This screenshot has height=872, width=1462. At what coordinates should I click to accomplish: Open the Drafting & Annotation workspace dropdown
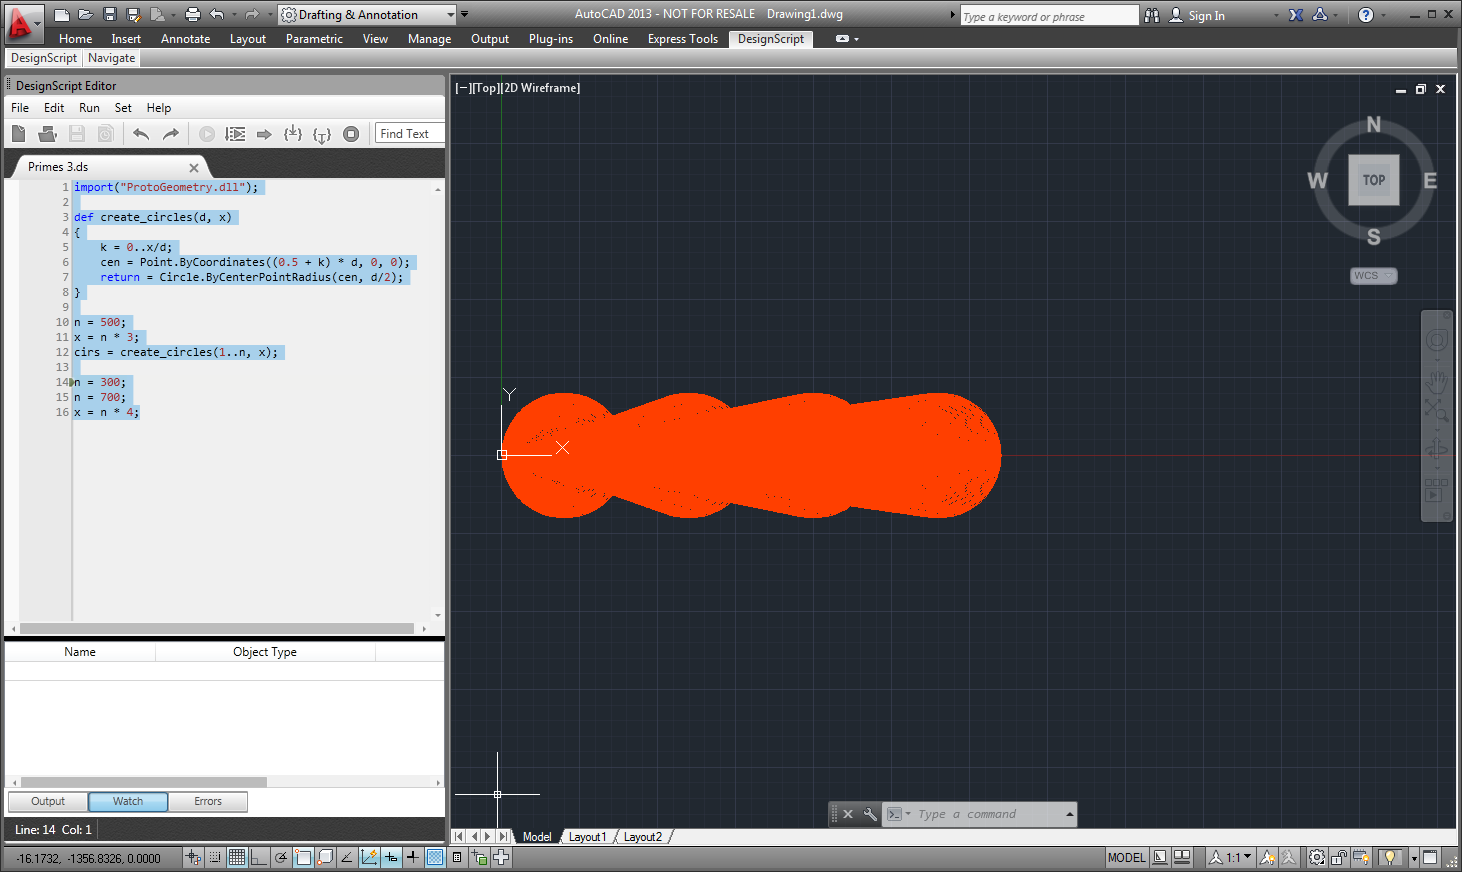coord(450,15)
